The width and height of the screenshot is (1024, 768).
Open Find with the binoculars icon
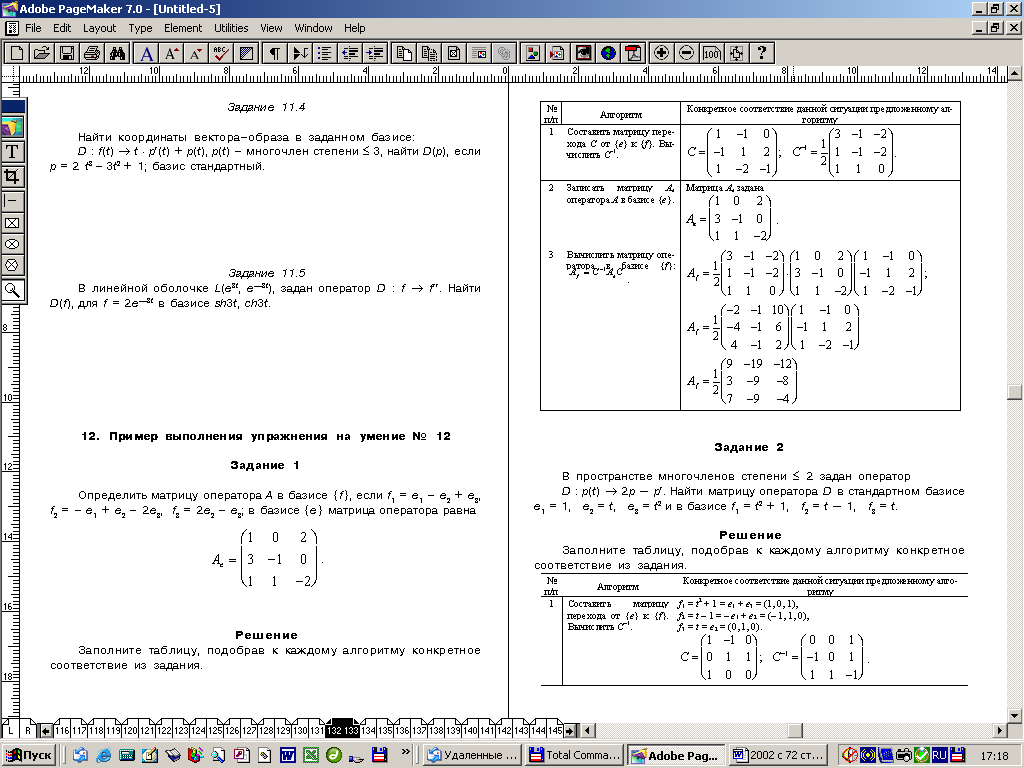point(117,53)
